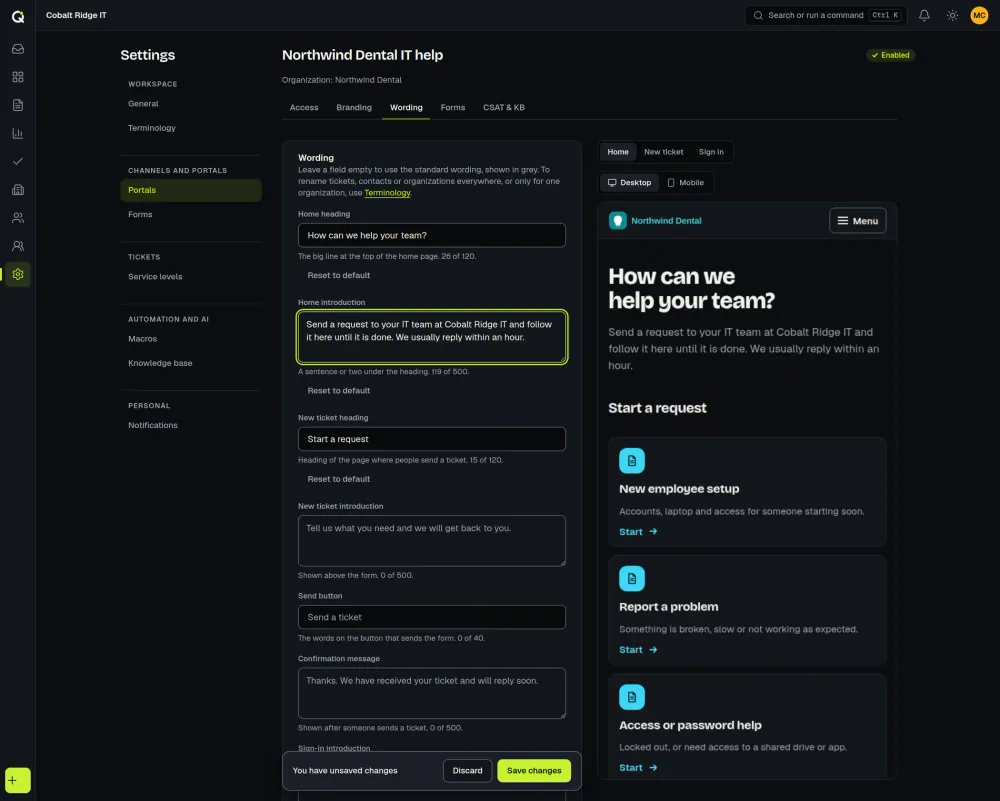Click into the Send button text field
Image resolution: width=1000 pixels, height=801 pixels.
click(432, 617)
